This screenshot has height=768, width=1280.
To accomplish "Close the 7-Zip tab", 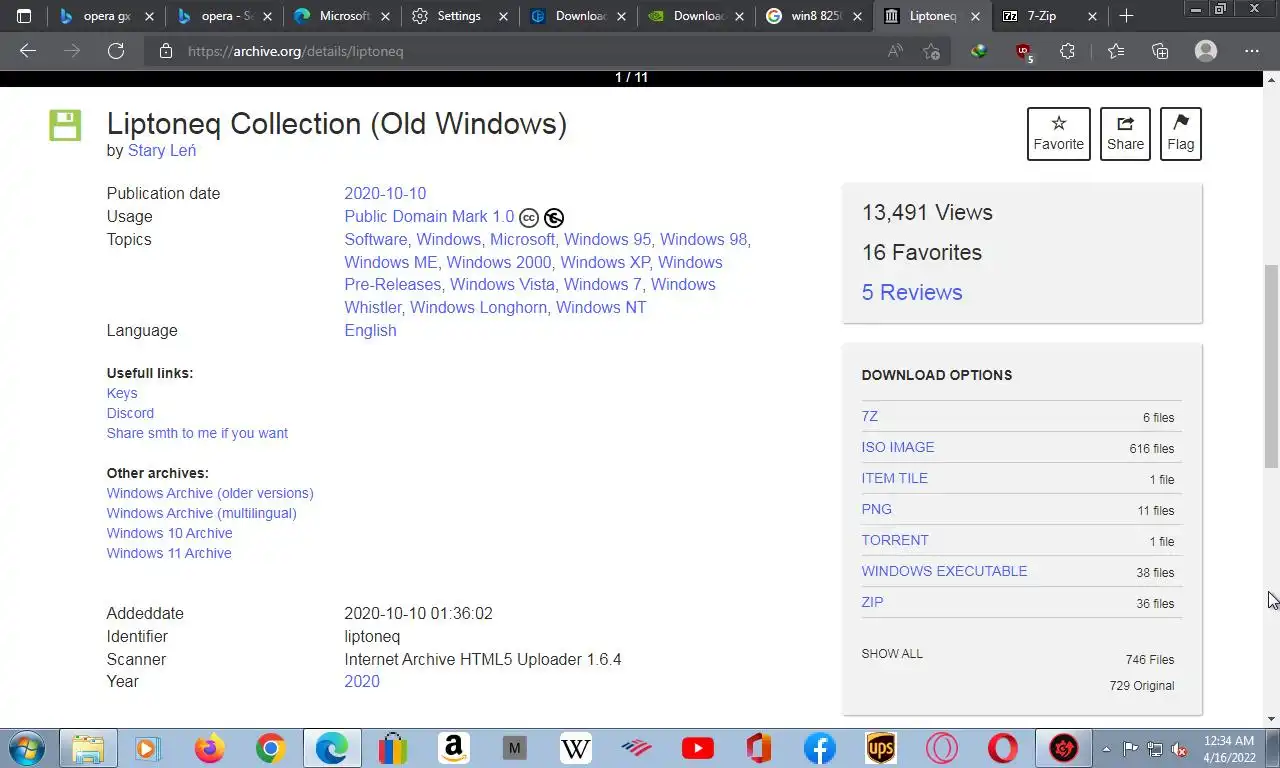I will coord(1092,16).
